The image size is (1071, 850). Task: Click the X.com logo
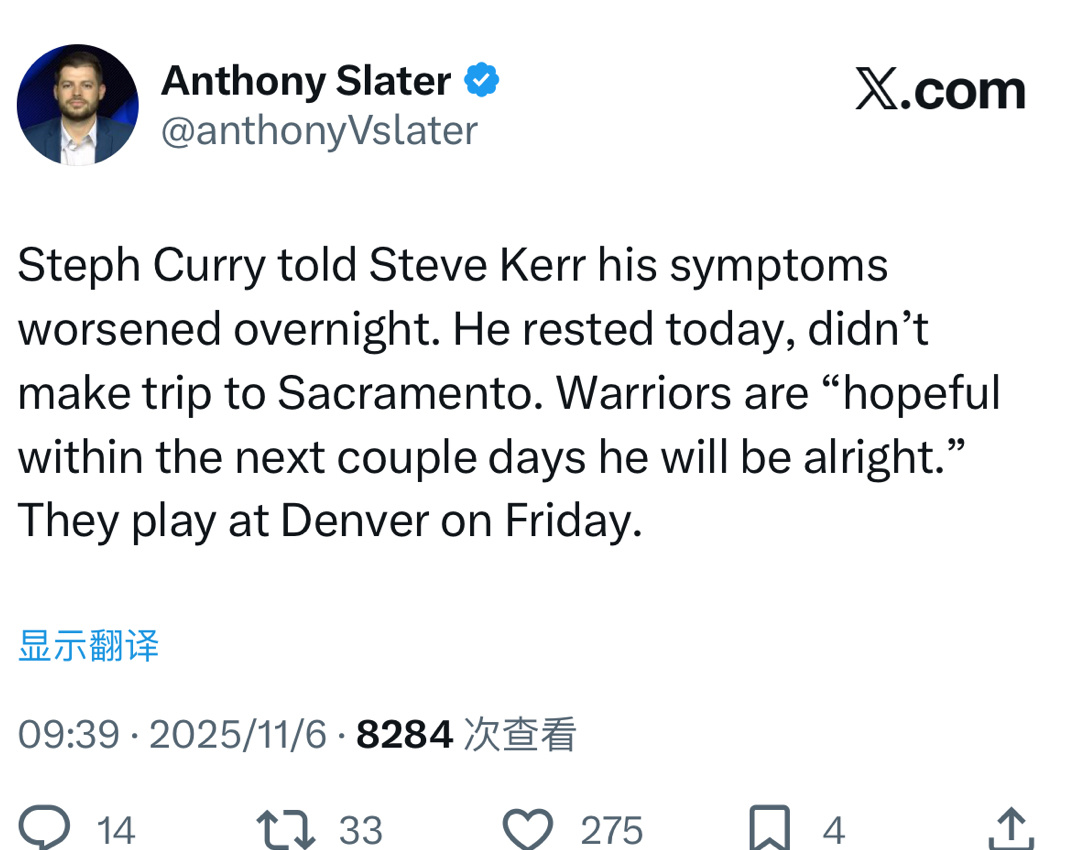[x=940, y=91]
